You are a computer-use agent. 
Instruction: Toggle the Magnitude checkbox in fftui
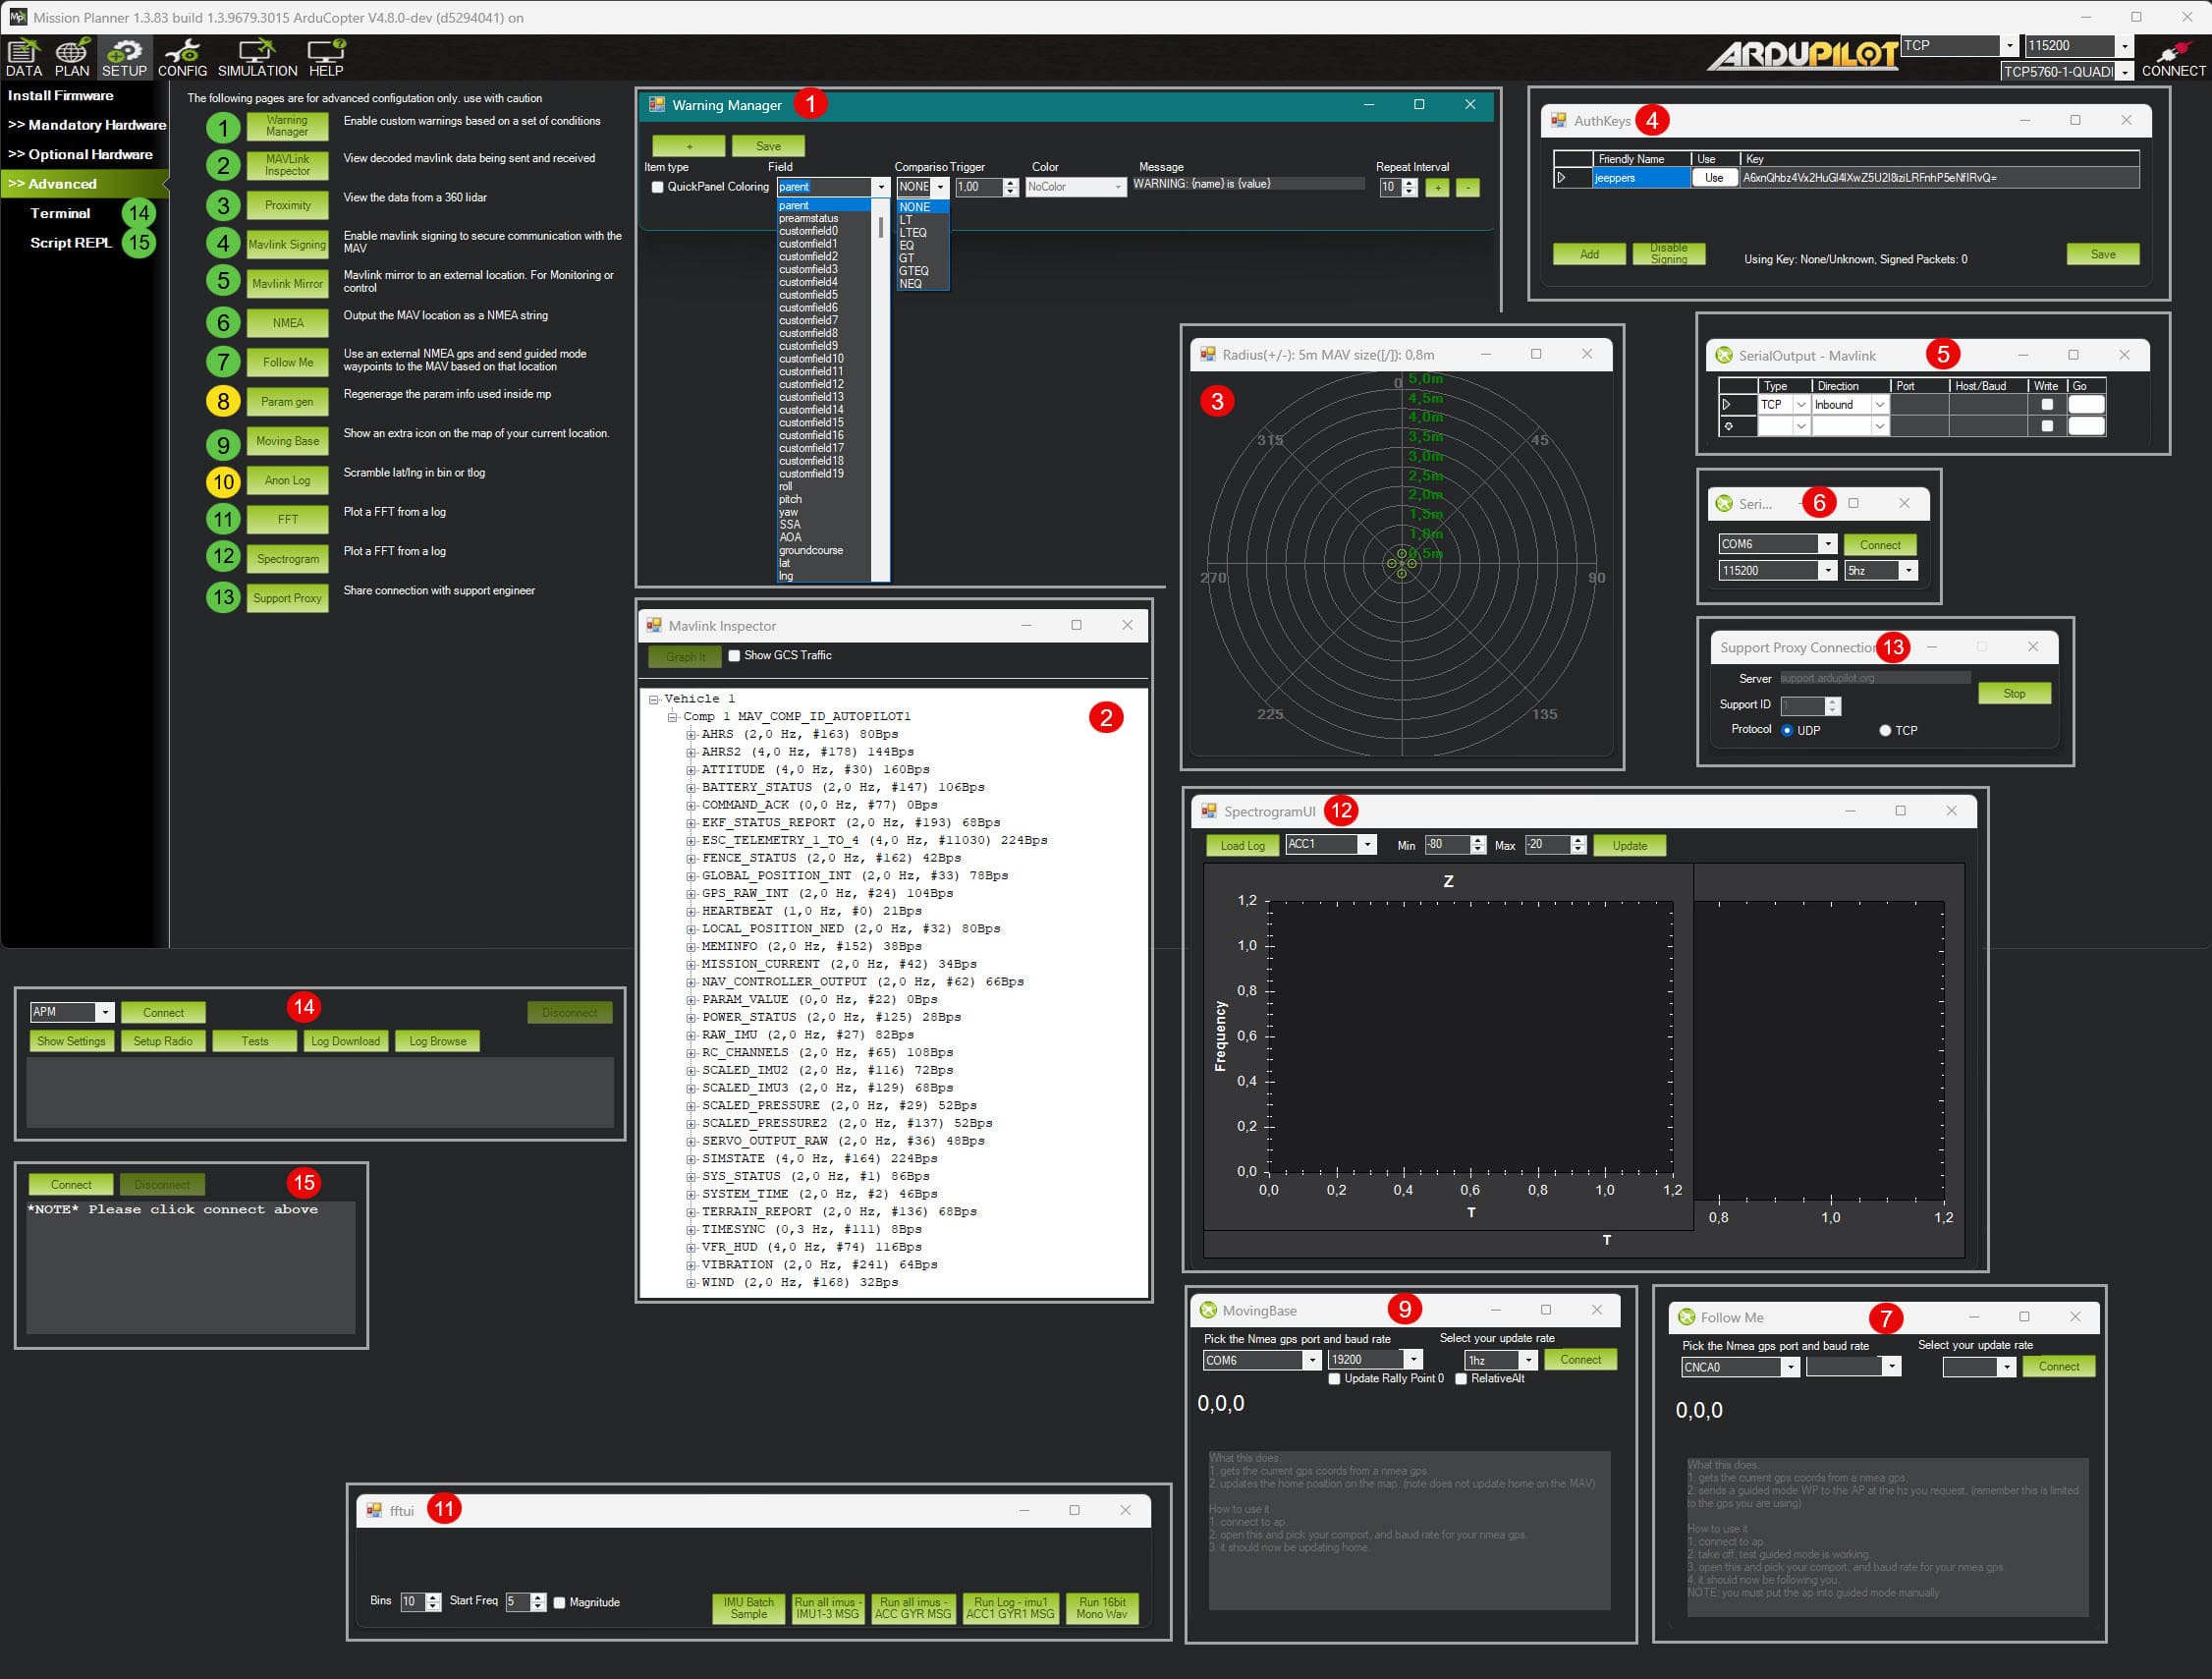click(x=559, y=1602)
